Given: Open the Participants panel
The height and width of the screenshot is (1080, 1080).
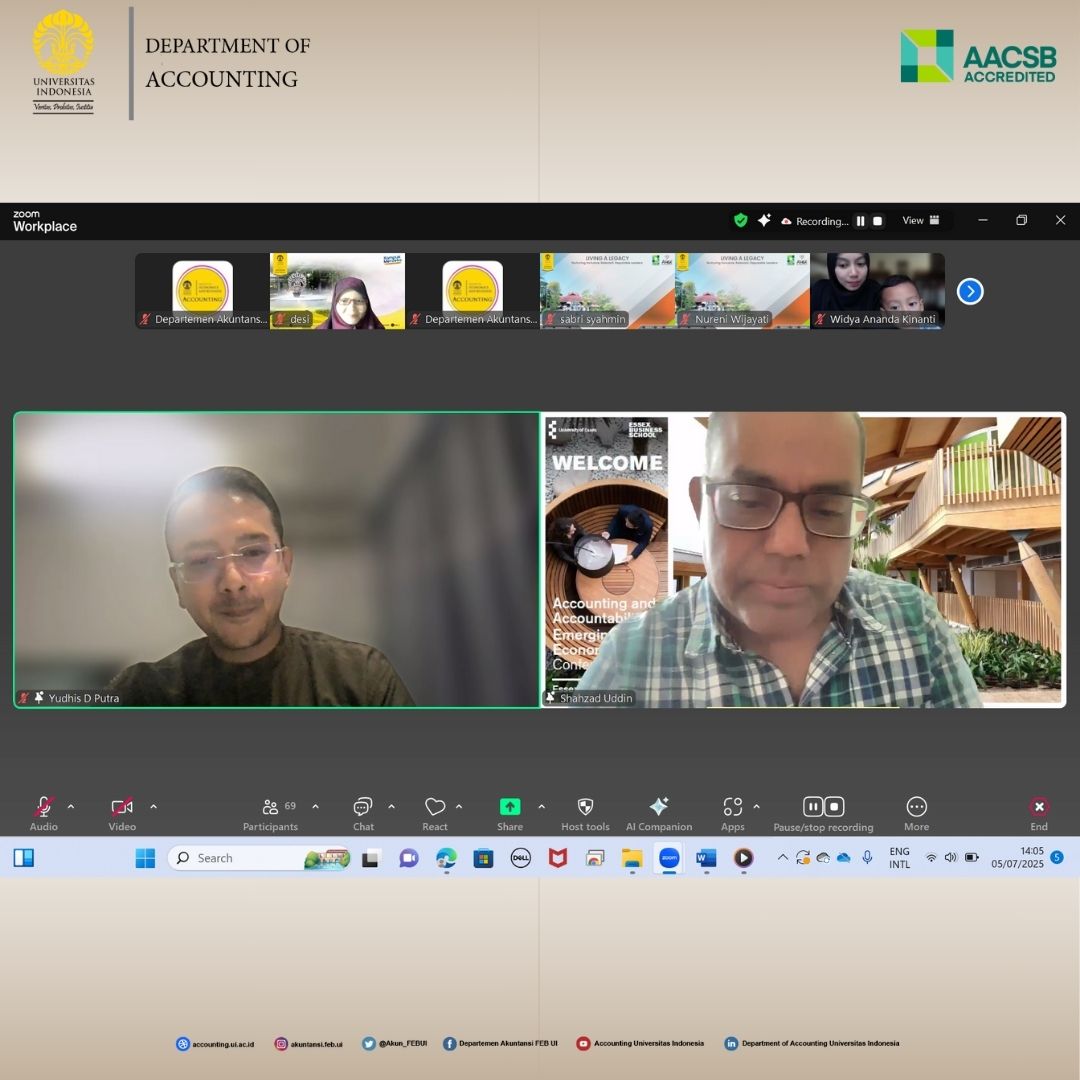Looking at the screenshot, I should point(270,808).
